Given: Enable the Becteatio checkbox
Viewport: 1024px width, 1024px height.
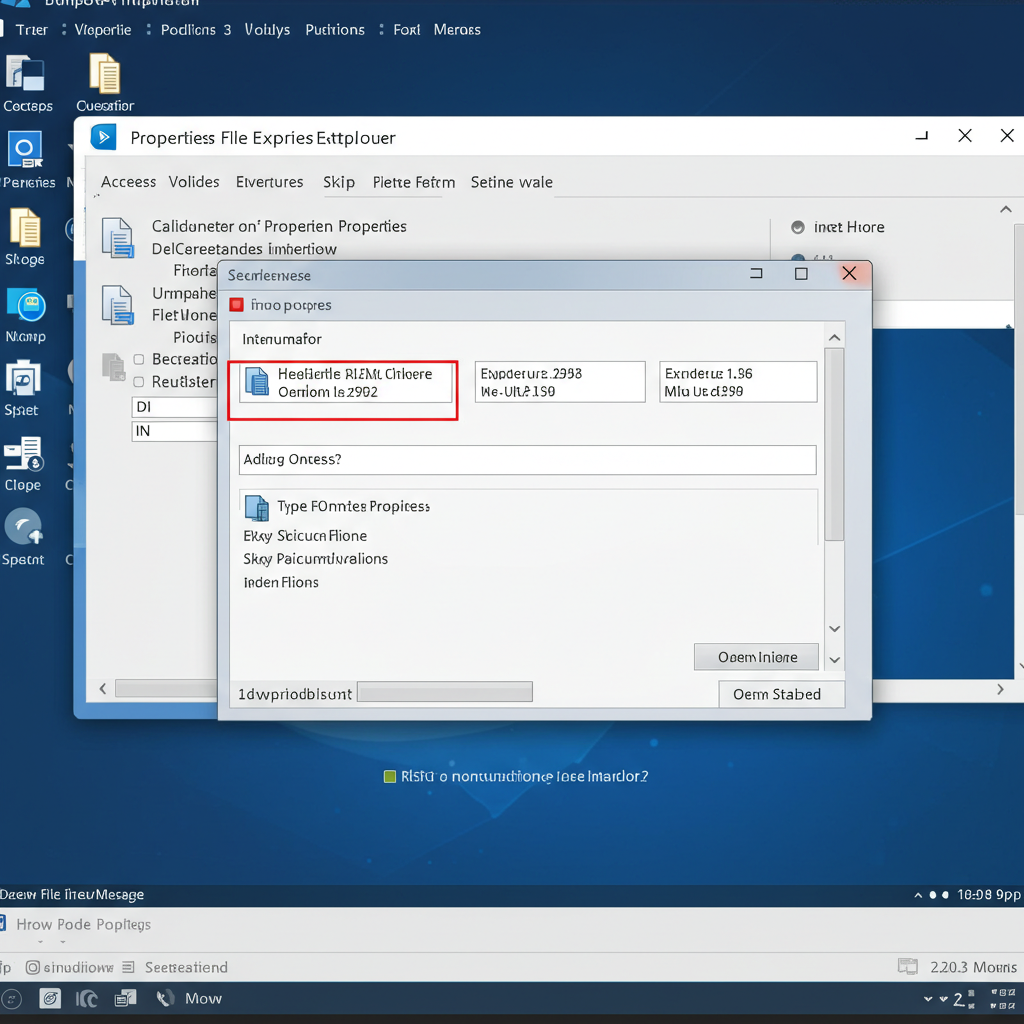Looking at the screenshot, I should click(138, 359).
